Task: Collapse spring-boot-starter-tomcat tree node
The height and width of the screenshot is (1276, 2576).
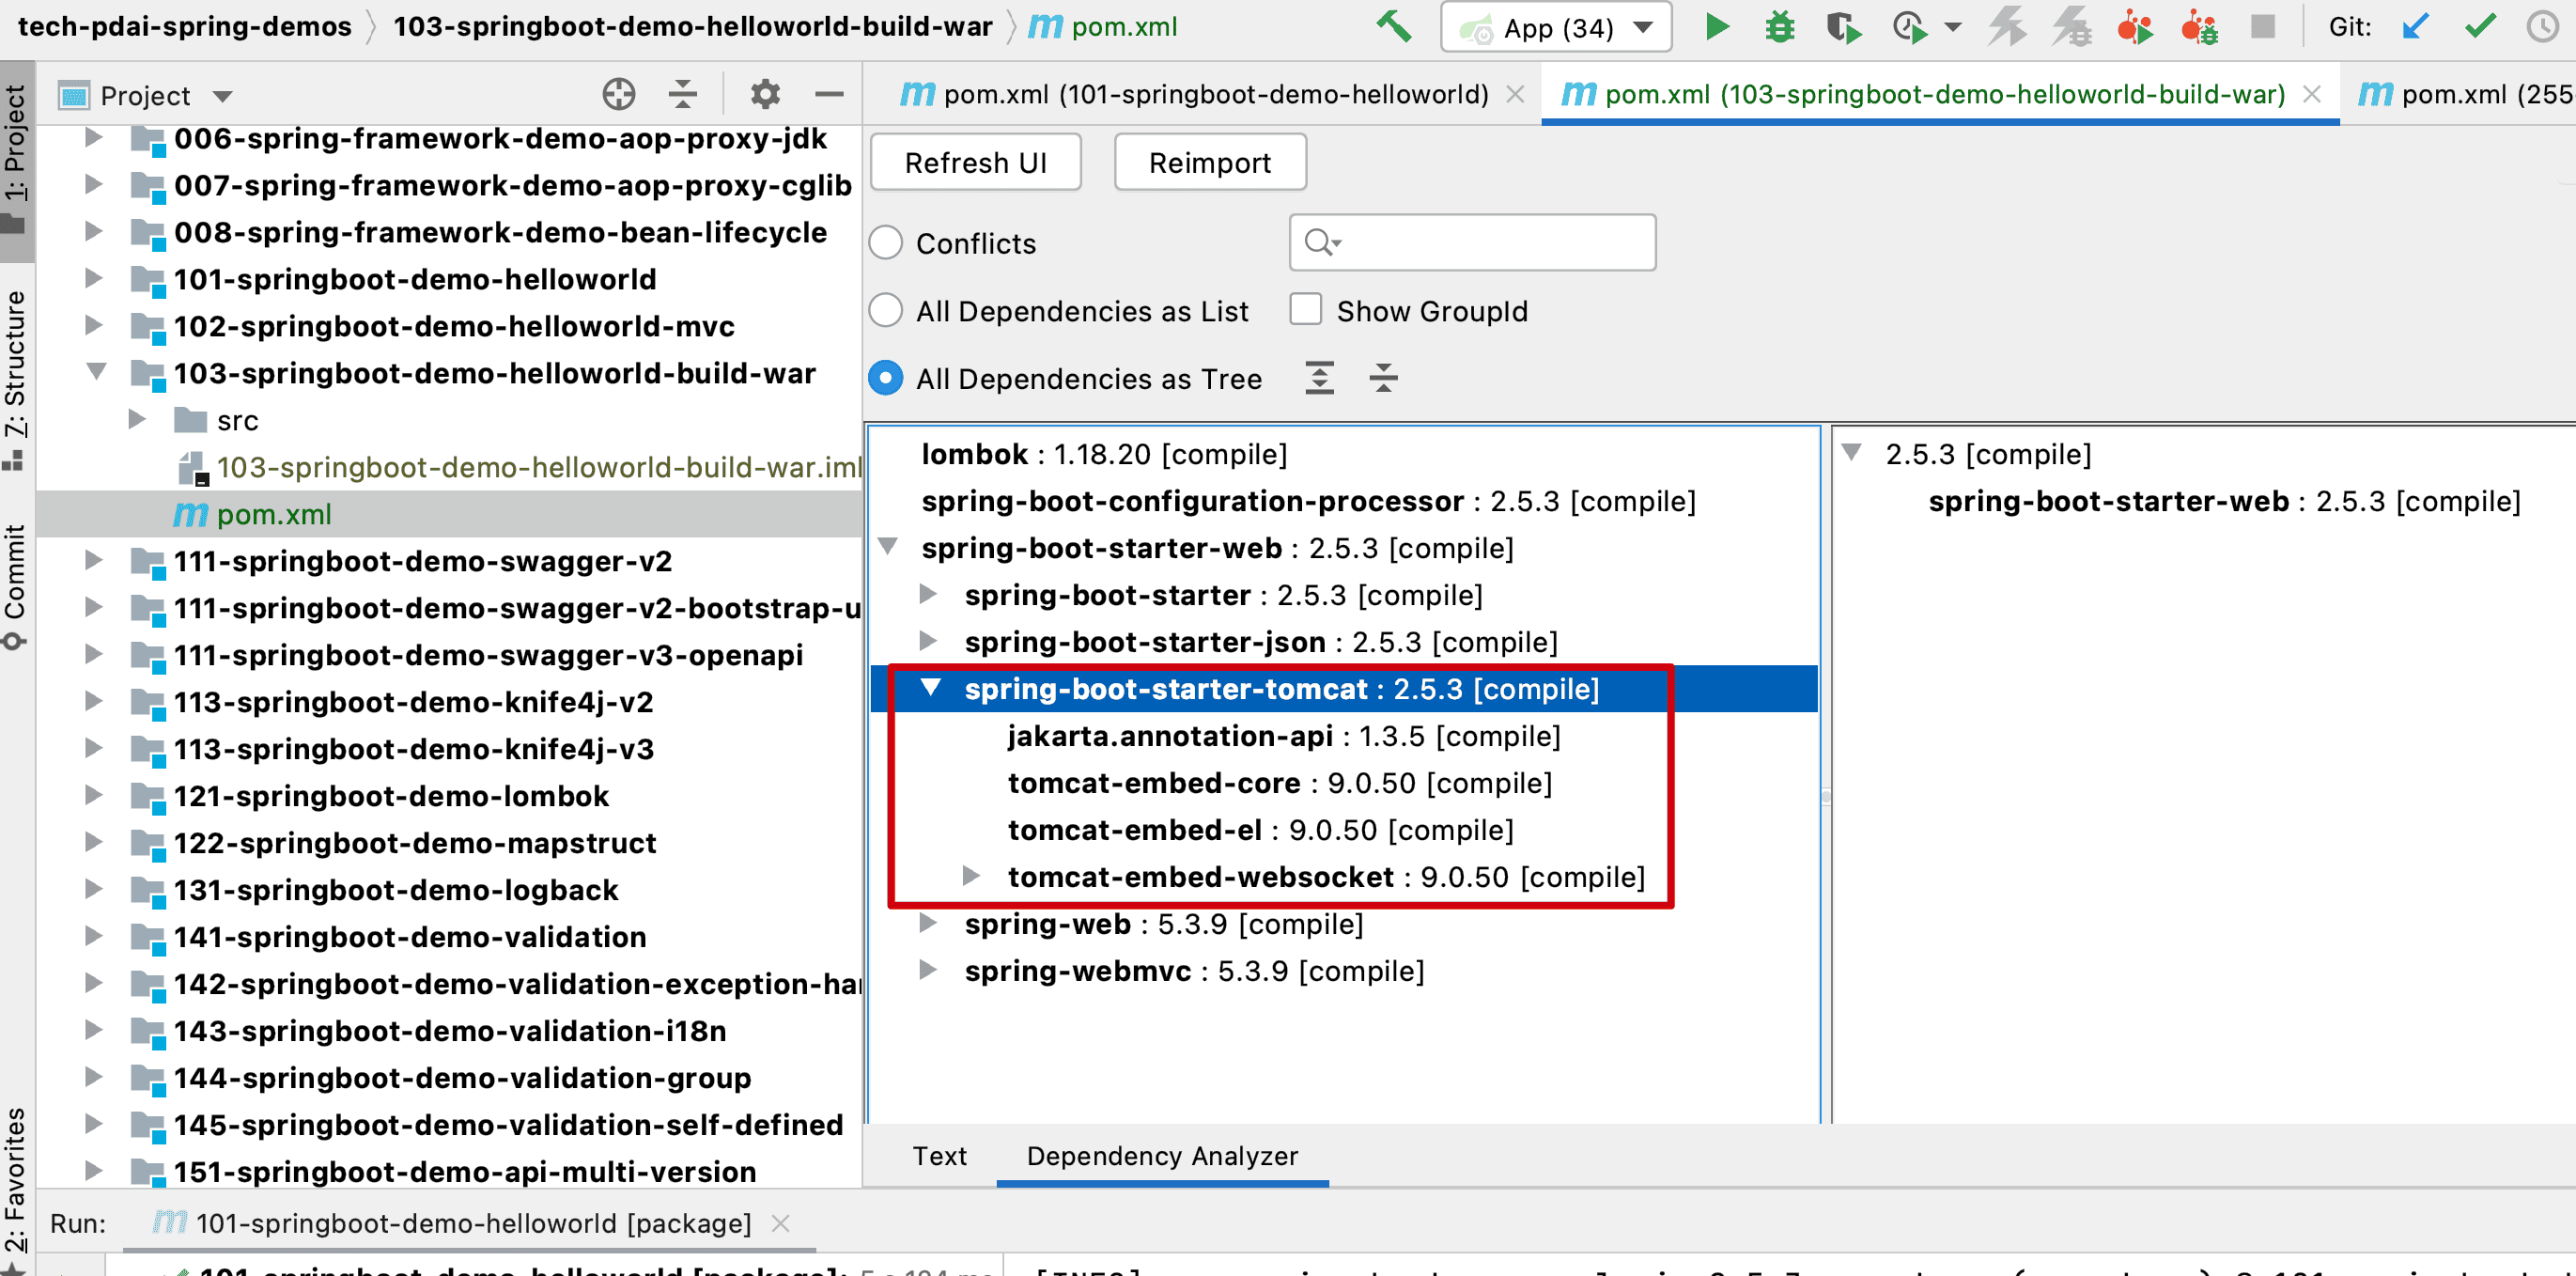Action: pyautogui.click(x=931, y=688)
